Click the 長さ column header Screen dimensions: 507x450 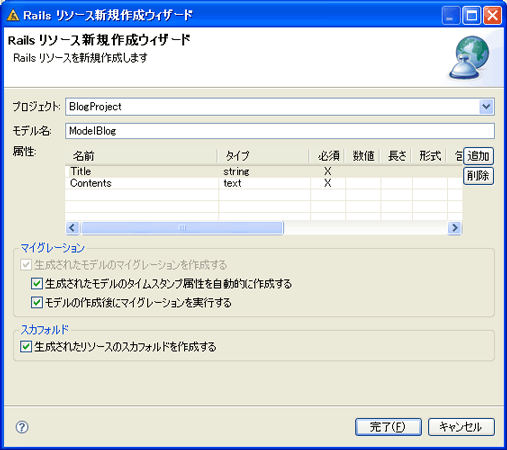pyautogui.click(x=396, y=156)
